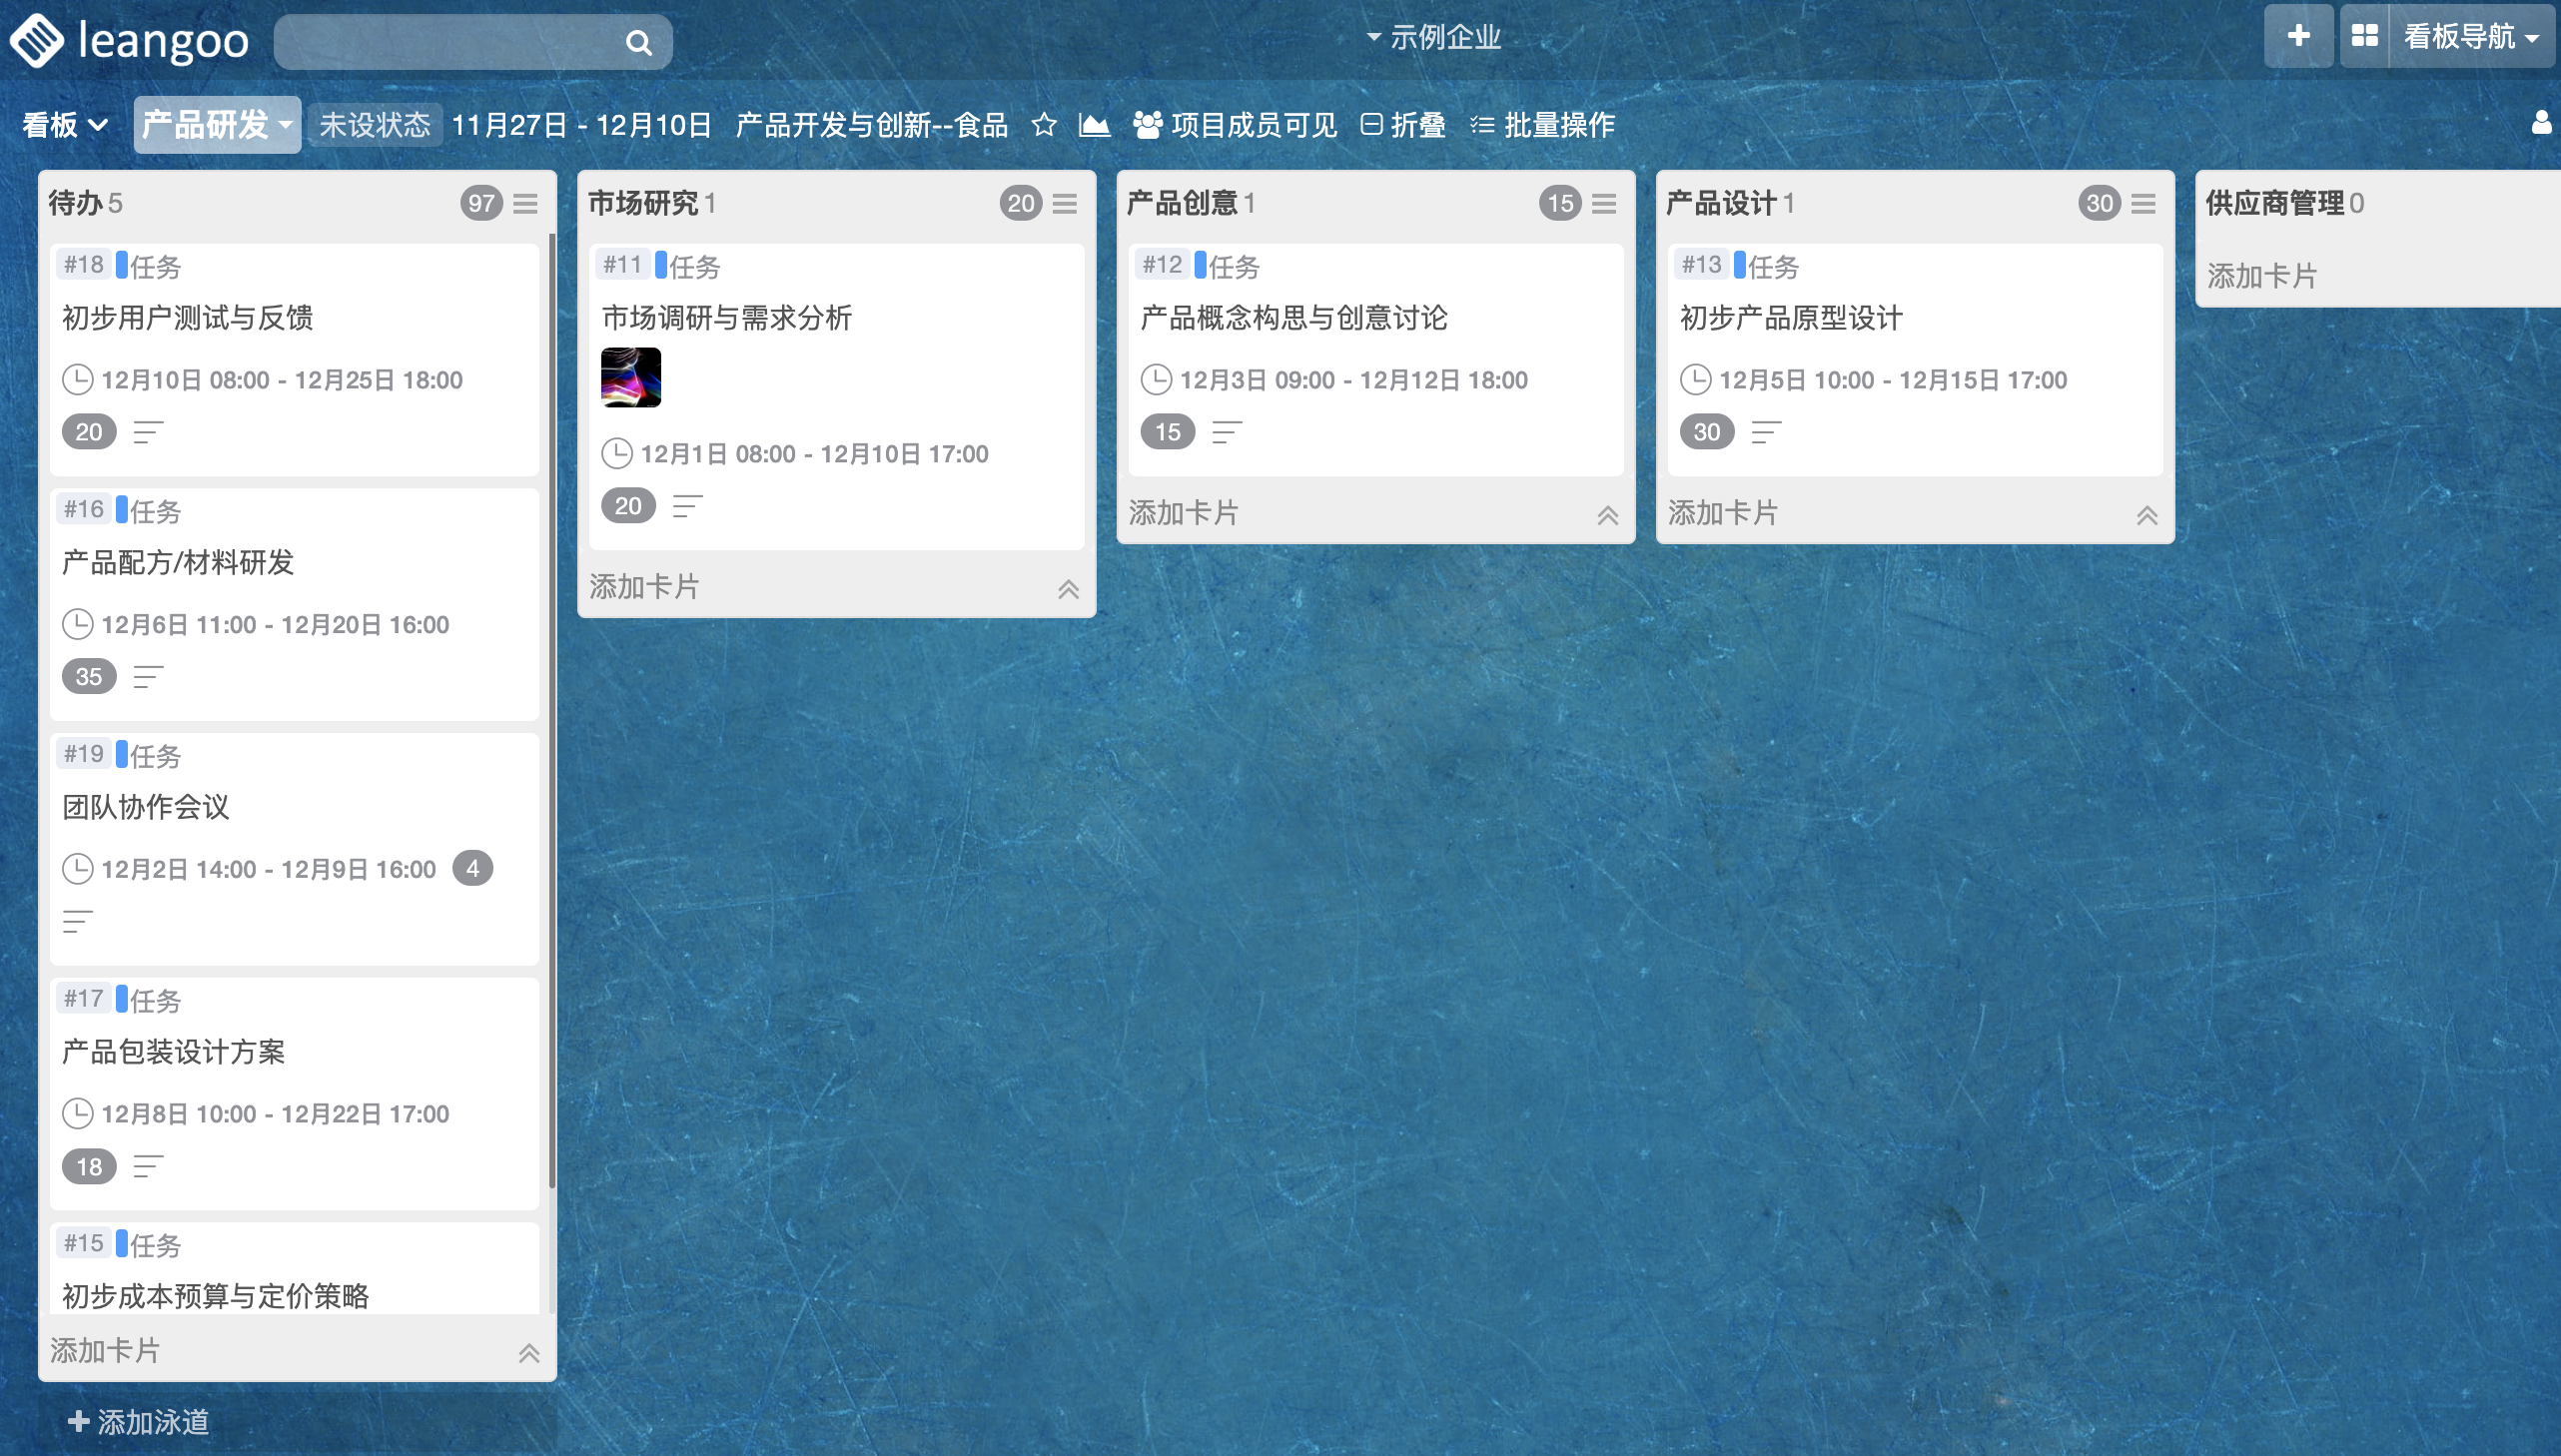Open the board grid view icon
The image size is (2561, 1456).
pos(2364,36)
